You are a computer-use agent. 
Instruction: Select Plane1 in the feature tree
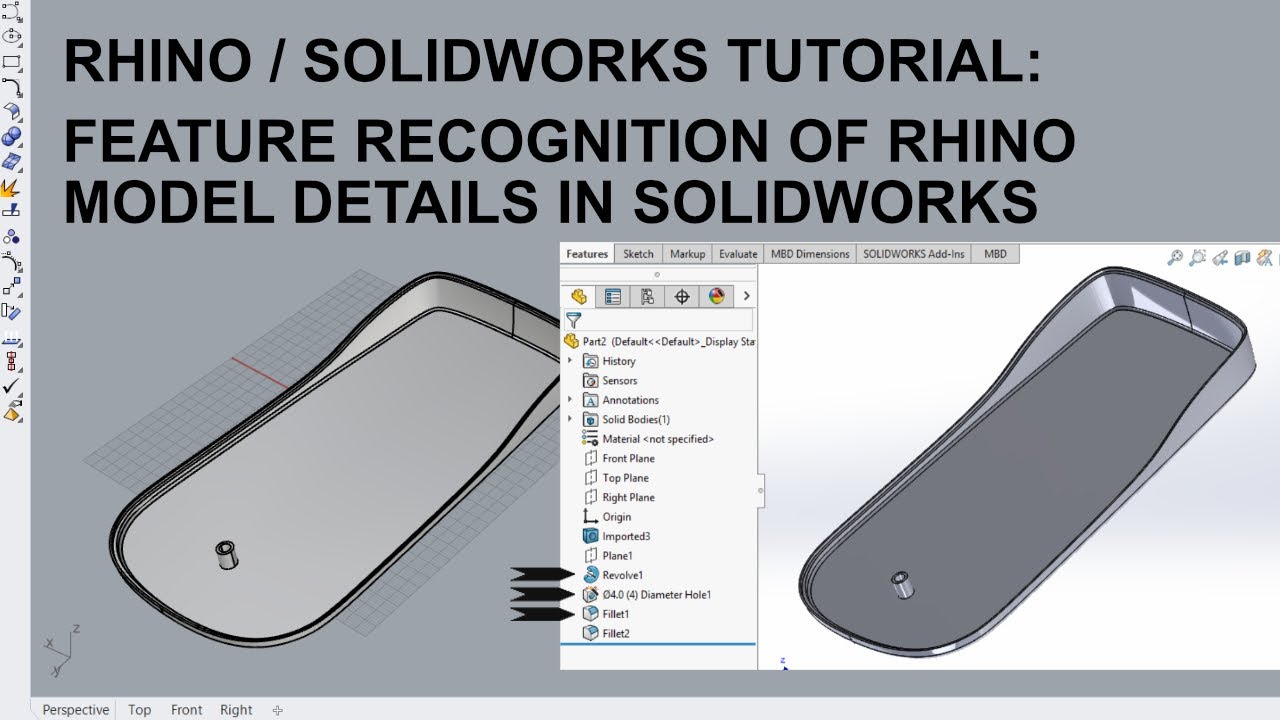pyautogui.click(x=607, y=556)
